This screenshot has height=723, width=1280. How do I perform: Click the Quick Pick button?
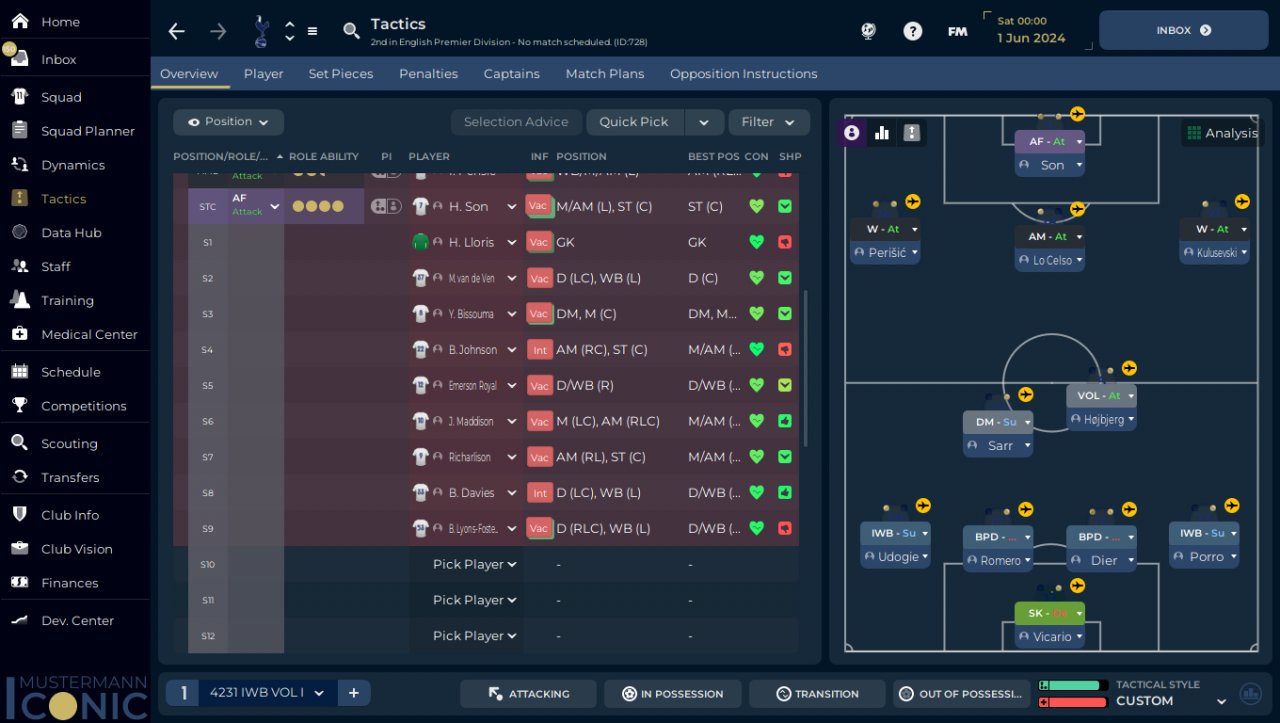(x=634, y=122)
